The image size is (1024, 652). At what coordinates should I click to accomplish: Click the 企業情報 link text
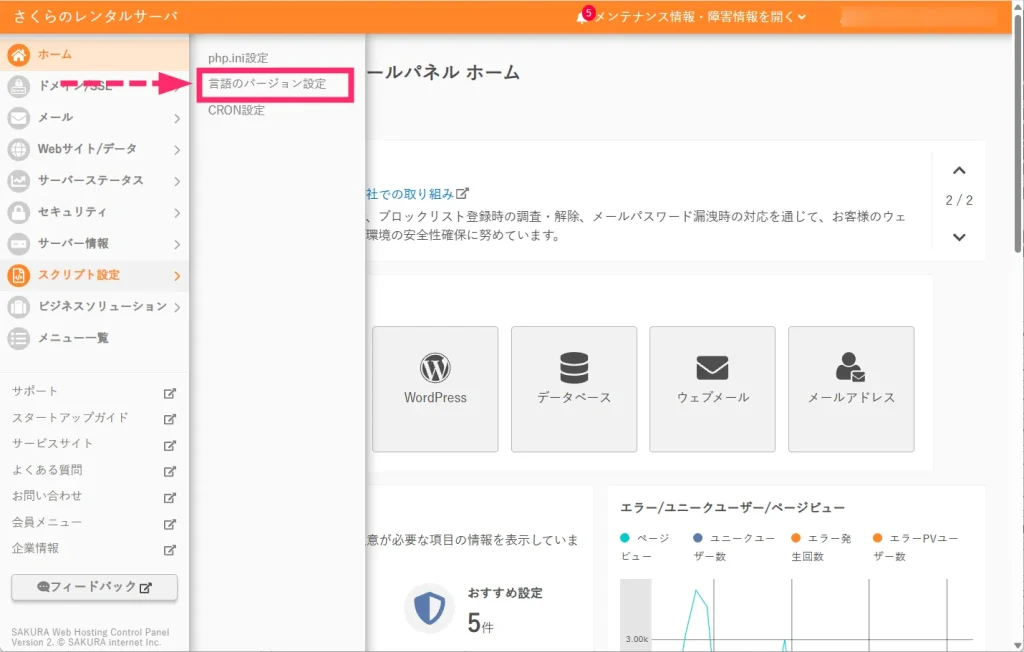click(35, 548)
